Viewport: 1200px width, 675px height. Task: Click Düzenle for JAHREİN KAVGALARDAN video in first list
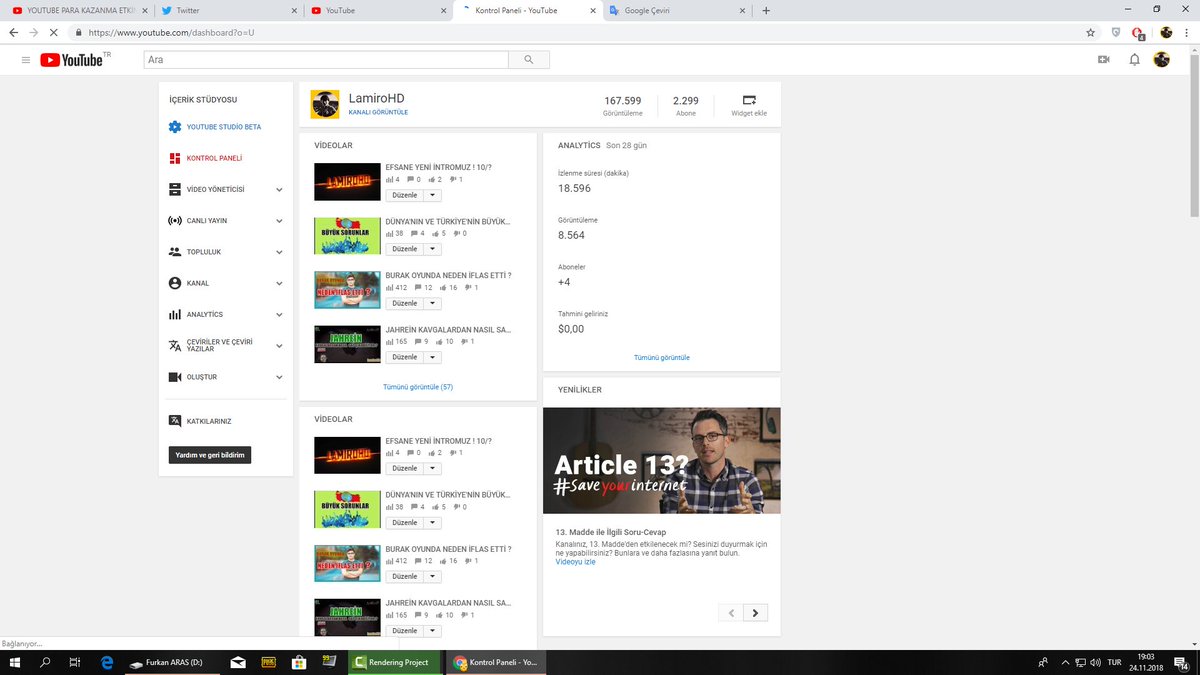coord(404,357)
